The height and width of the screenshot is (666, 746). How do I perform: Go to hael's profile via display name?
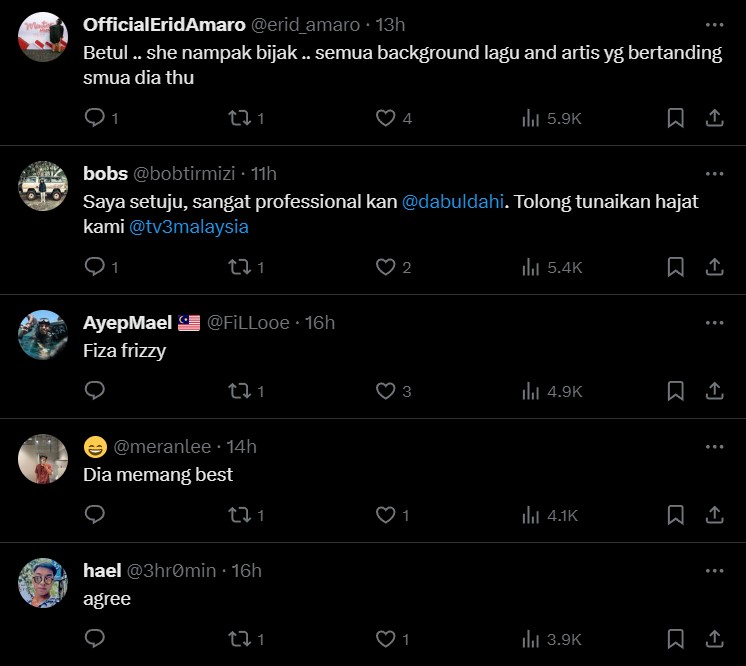pos(101,570)
